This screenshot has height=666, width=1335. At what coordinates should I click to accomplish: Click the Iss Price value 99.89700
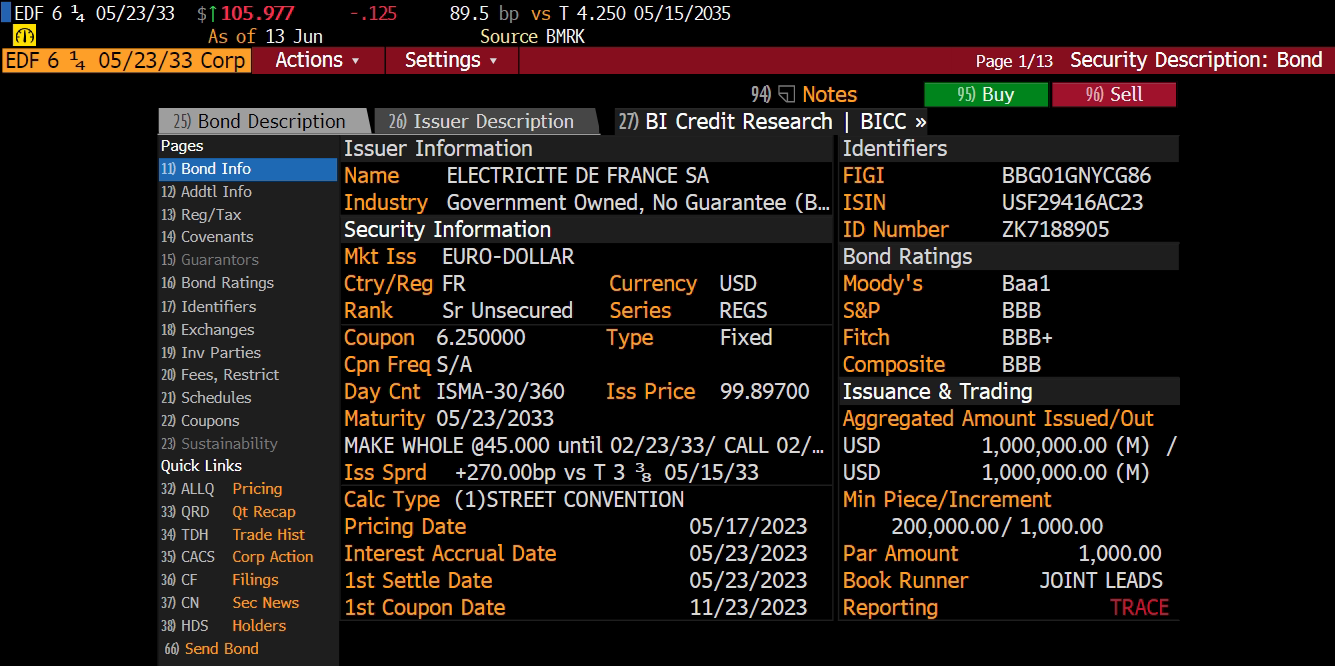click(x=765, y=392)
